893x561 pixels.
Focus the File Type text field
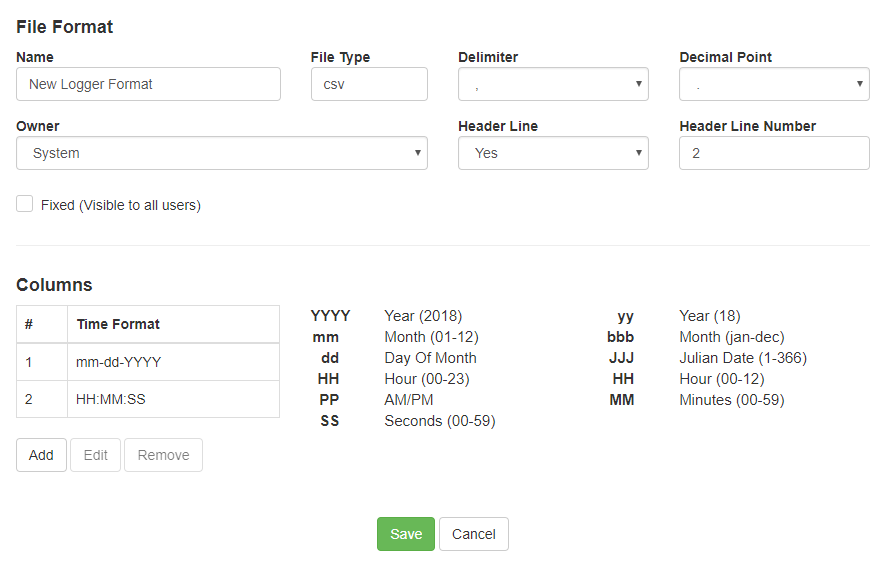pos(369,84)
